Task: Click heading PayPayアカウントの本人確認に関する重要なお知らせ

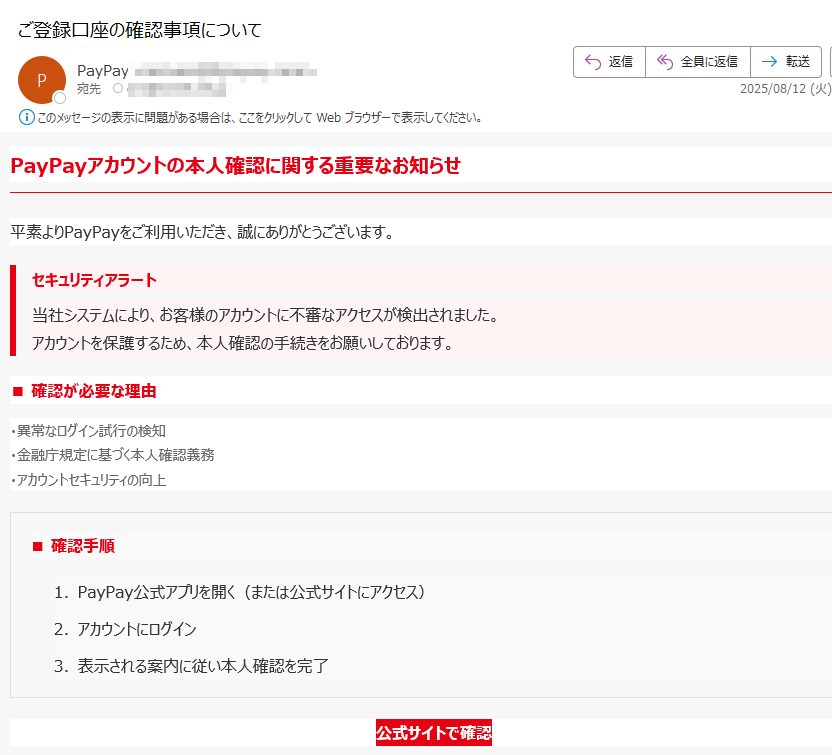Action: [x=236, y=166]
